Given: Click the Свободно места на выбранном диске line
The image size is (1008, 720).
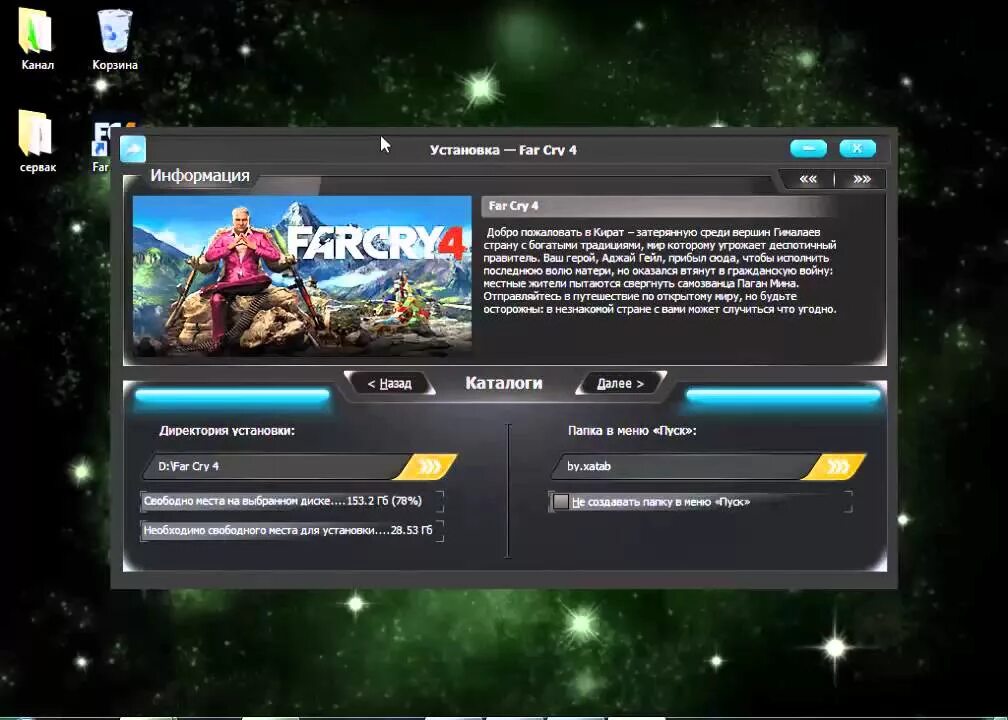Looking at the screenshot, I should point(292,501).
